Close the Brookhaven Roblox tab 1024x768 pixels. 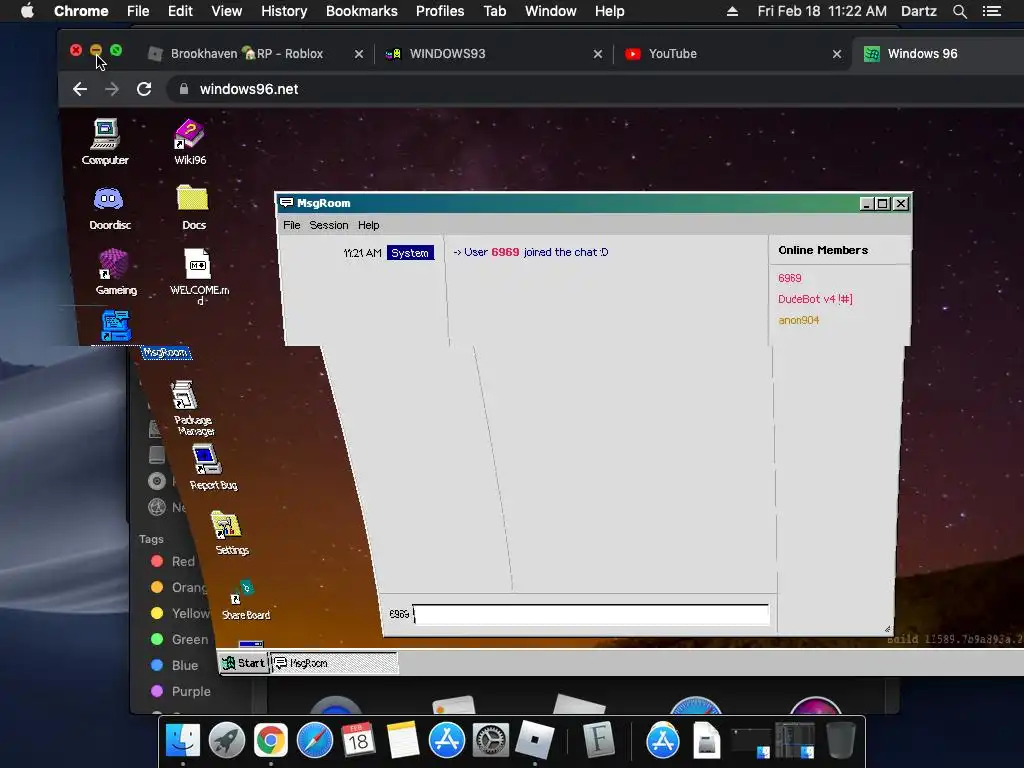pyautogui.click(x=359, y=54)
